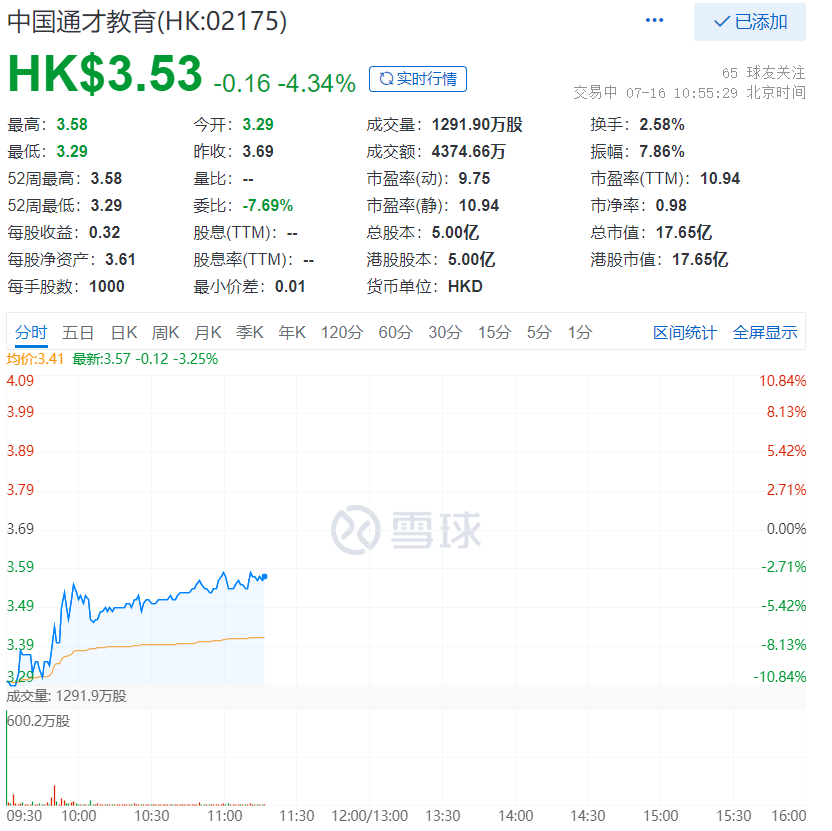Show the 60分 interval chart

click(395, 333)
